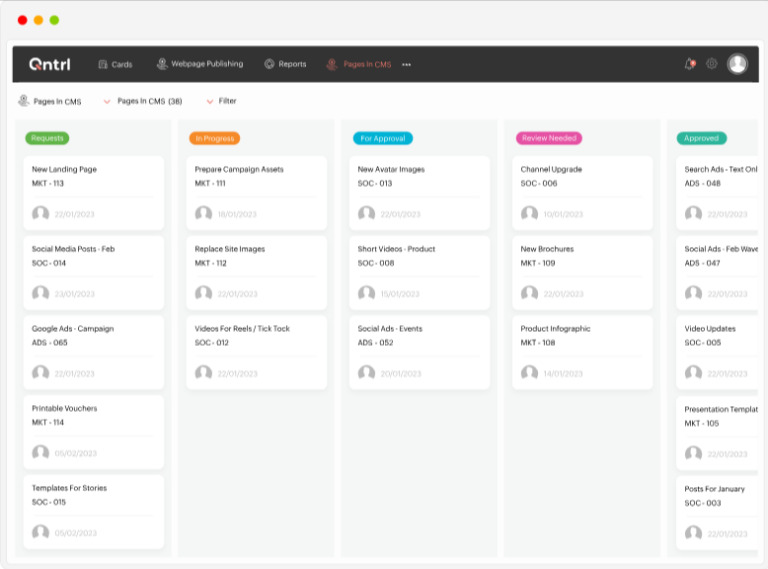Open the Webpage Publishing tab
768x569 pixels.
point(200,64)
